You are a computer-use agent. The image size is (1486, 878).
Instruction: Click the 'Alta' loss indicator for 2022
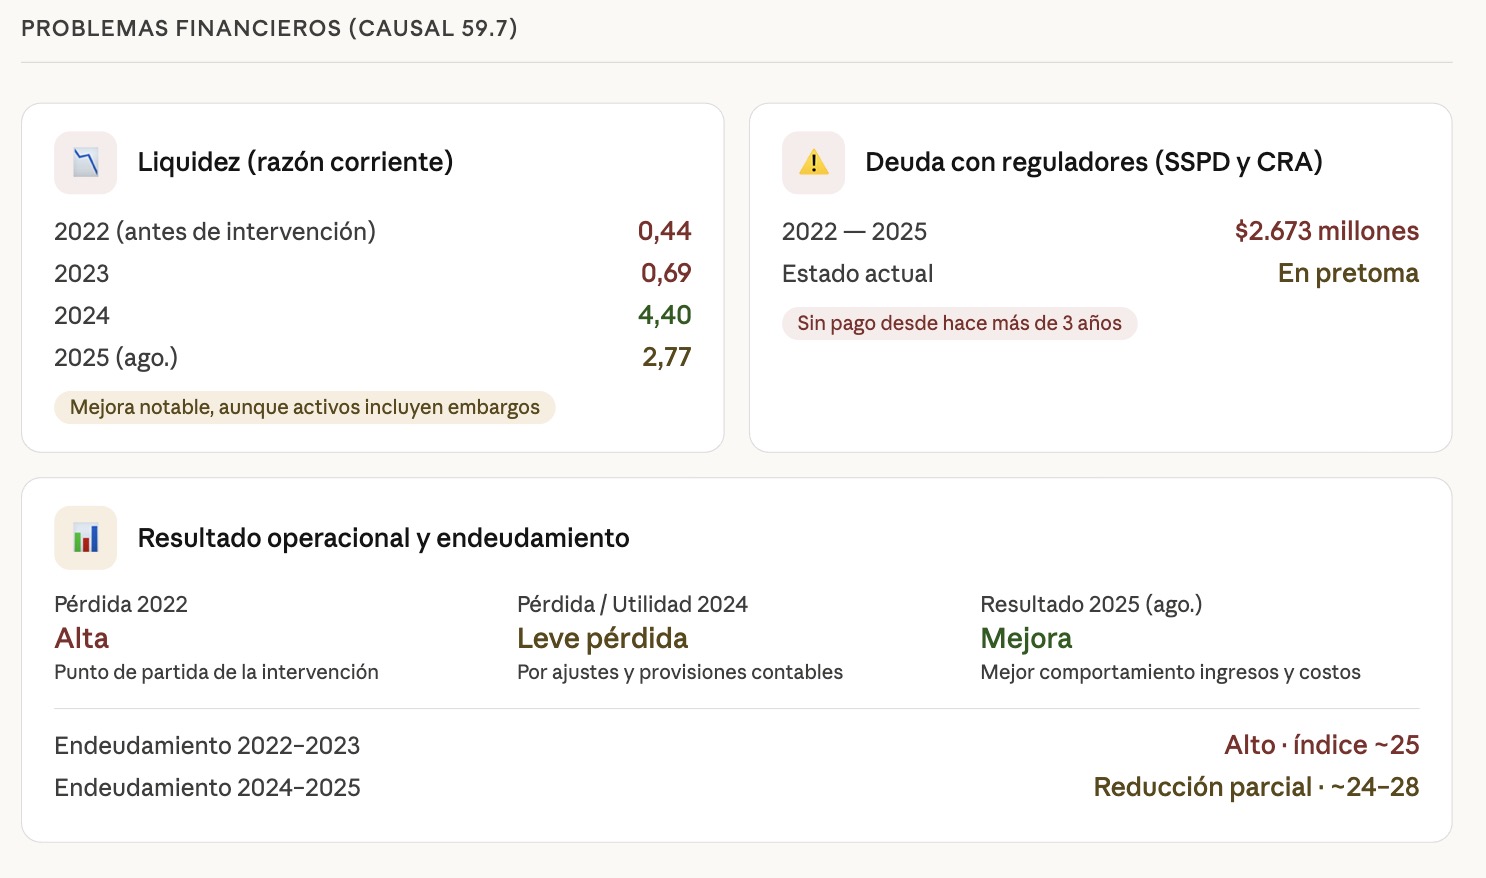click(82, 638)
